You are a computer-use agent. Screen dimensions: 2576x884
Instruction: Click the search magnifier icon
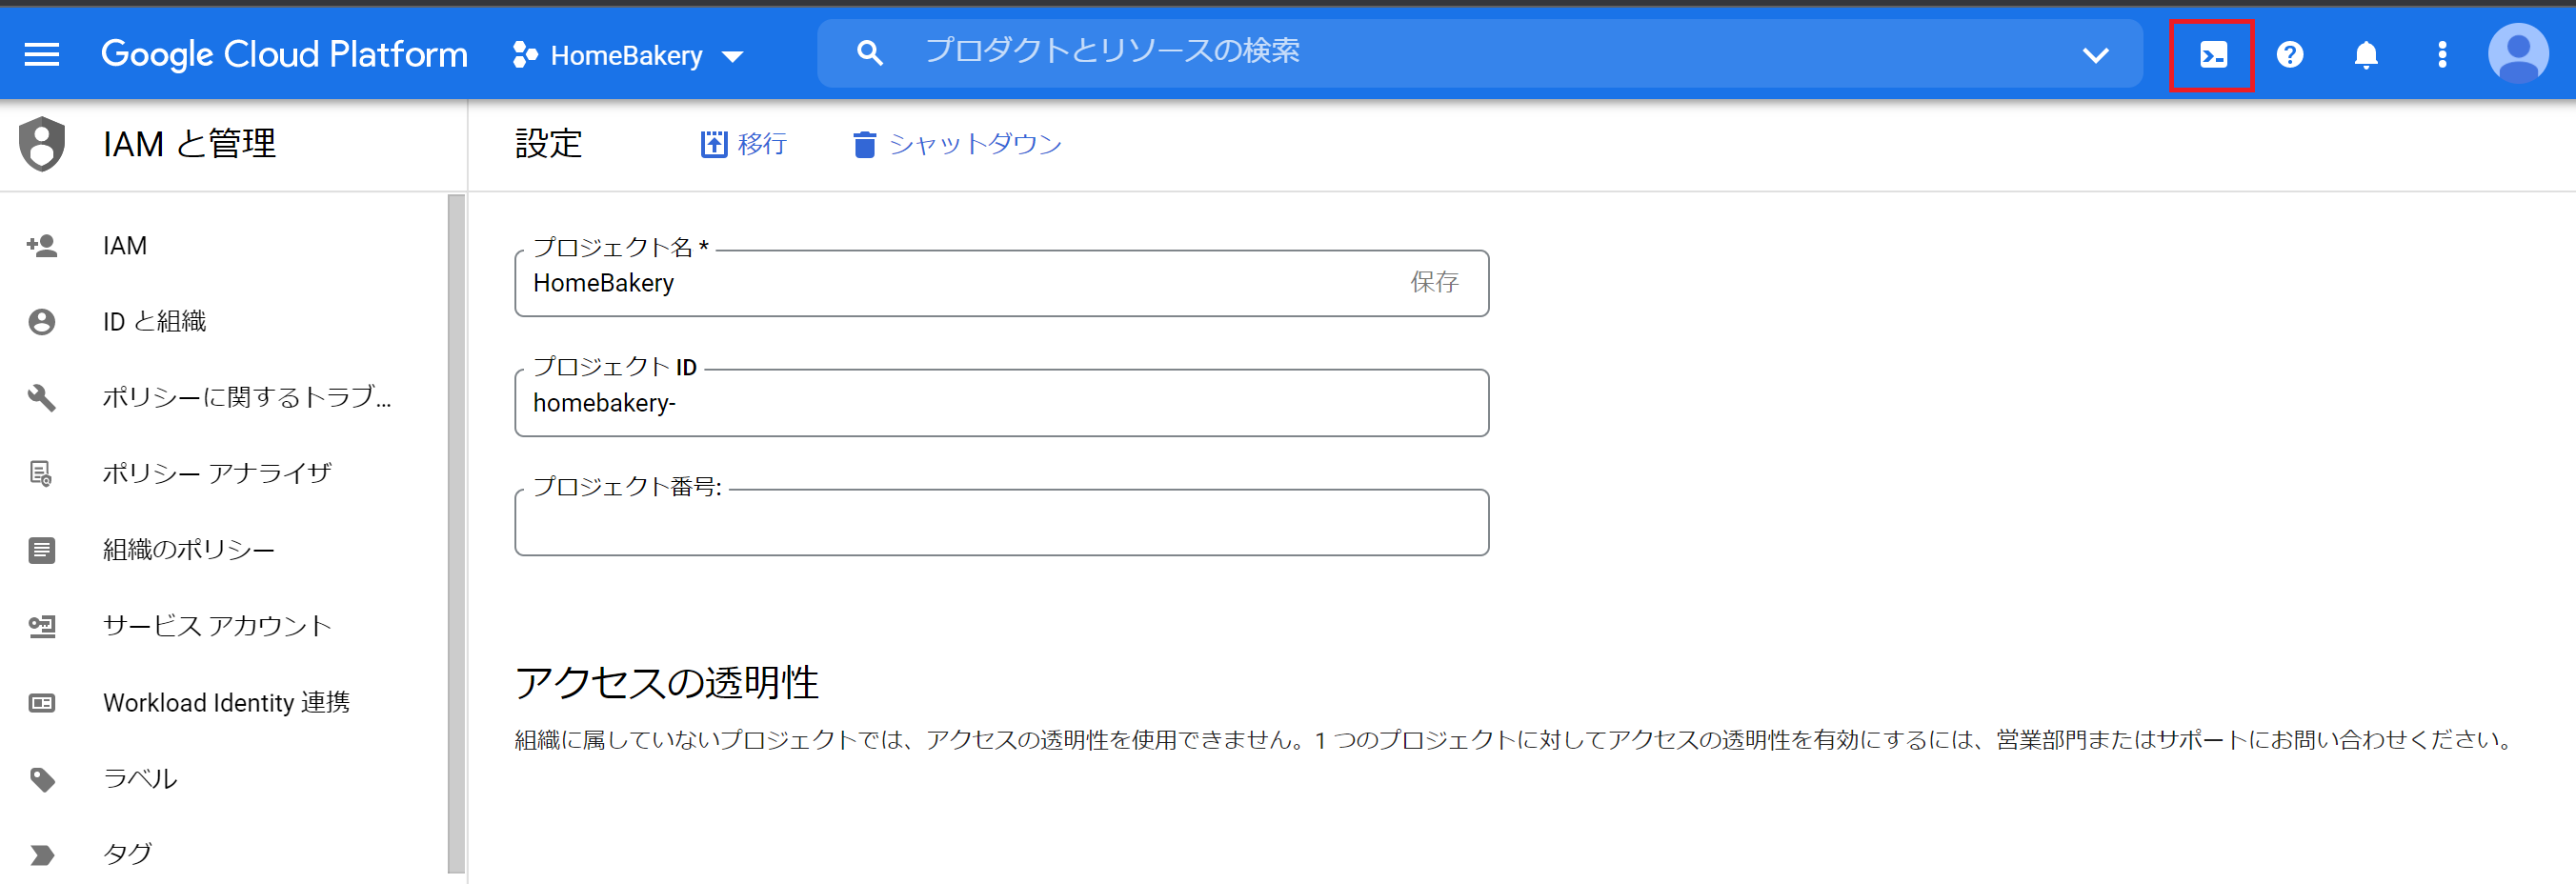[x=869, y=54]
